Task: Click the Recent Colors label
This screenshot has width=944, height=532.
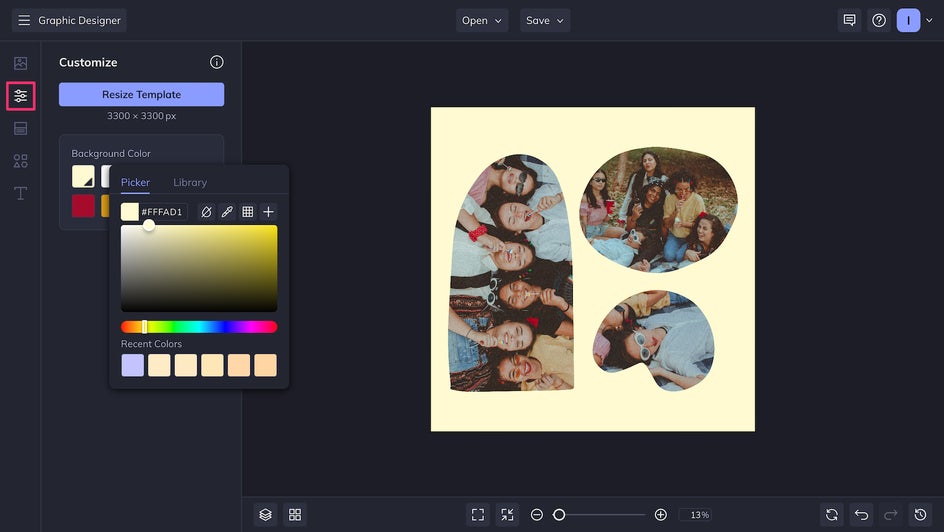Action: 151,344
